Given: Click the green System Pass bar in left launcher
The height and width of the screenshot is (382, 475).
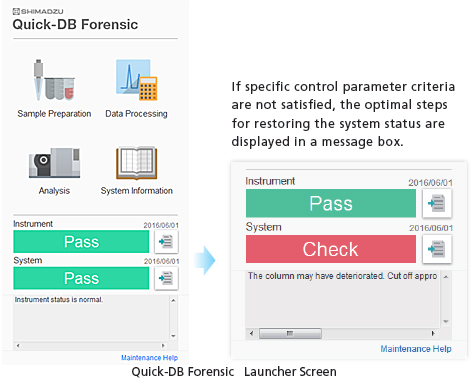Looking at the screenshot, I should (x=81, y=278).
